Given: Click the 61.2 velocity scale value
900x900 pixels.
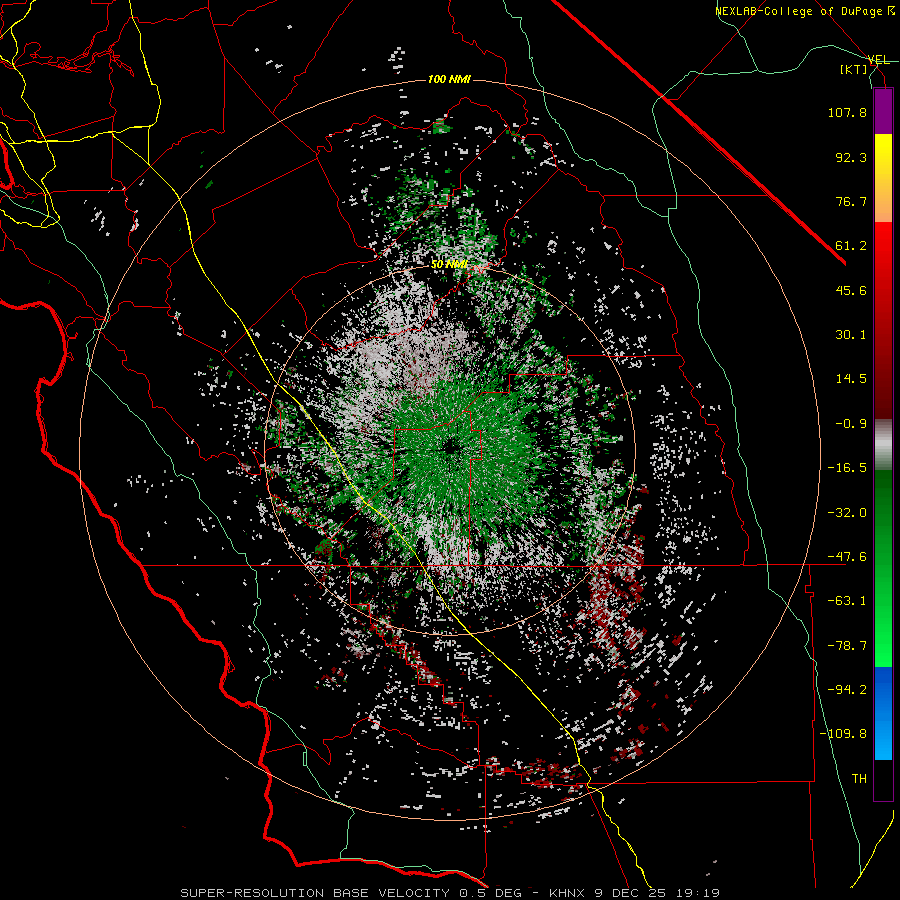Looking at the screenshot, I should pos(851,246).
